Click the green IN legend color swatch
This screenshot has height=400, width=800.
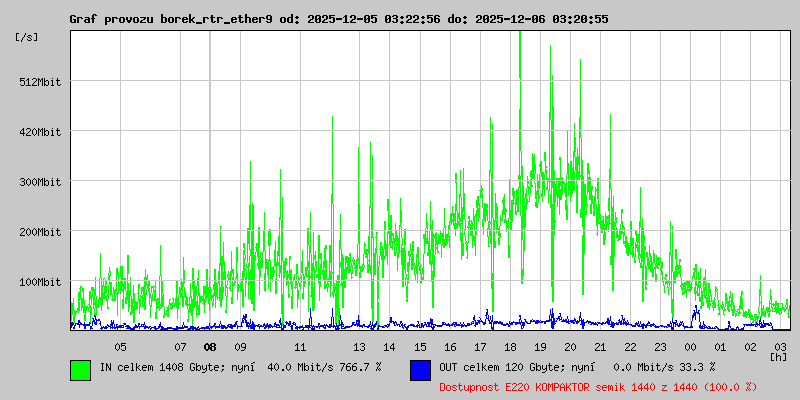(x=80, y=369)
